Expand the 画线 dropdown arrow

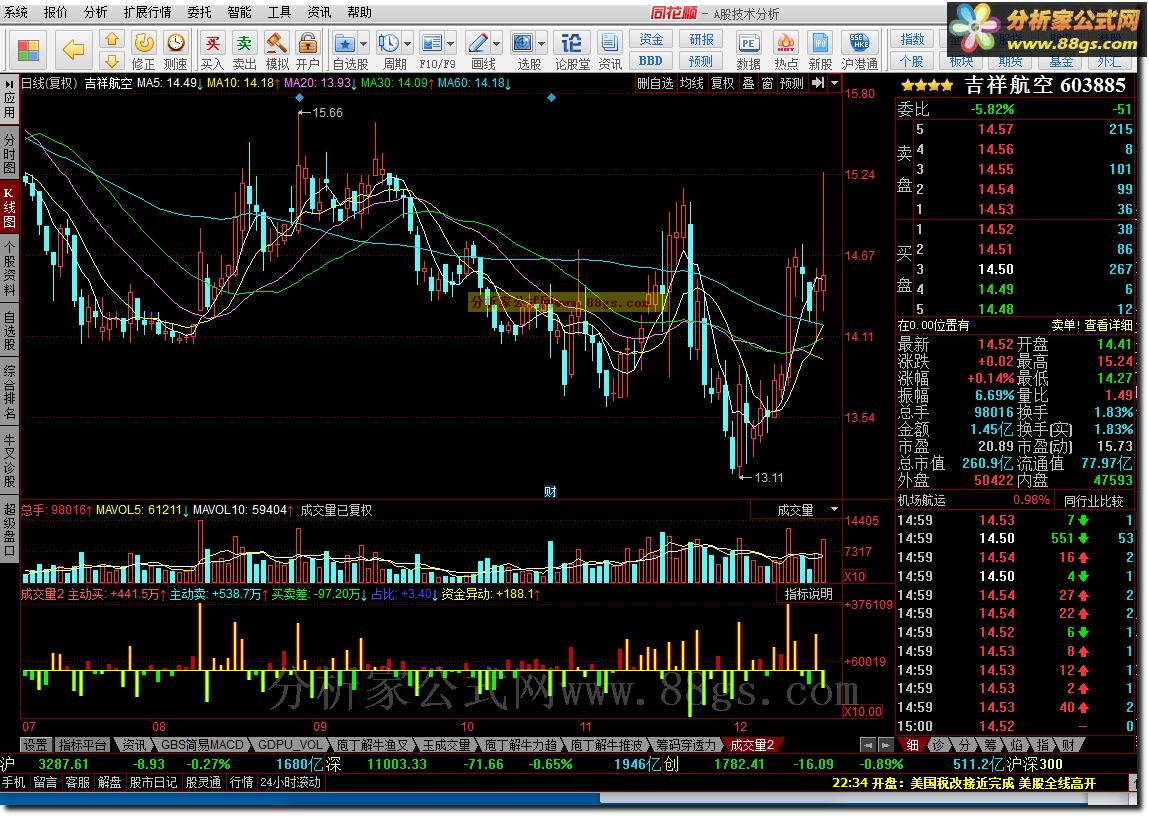[x=496, y=43]
